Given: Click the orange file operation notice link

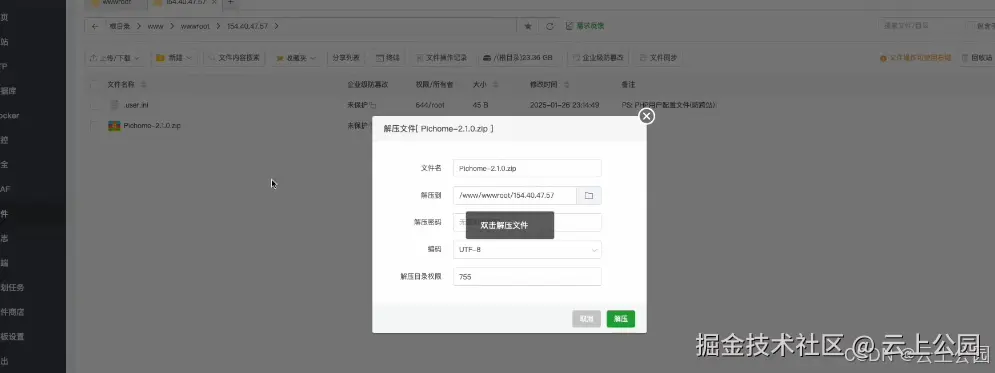Looking at the screenshot, I should [x=916, y=58].
